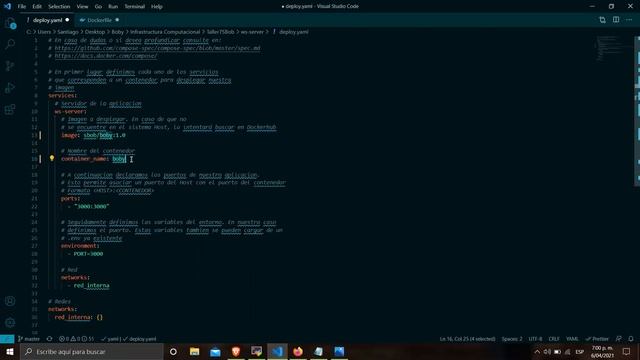This screenshot has width=640, height=360.
Task: Open Firefox from the taskbar
Action: [x=298, y=351]
